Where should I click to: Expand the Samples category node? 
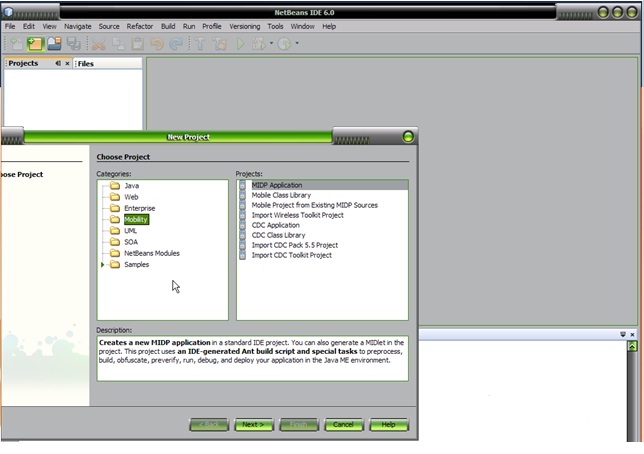[103, 265]
